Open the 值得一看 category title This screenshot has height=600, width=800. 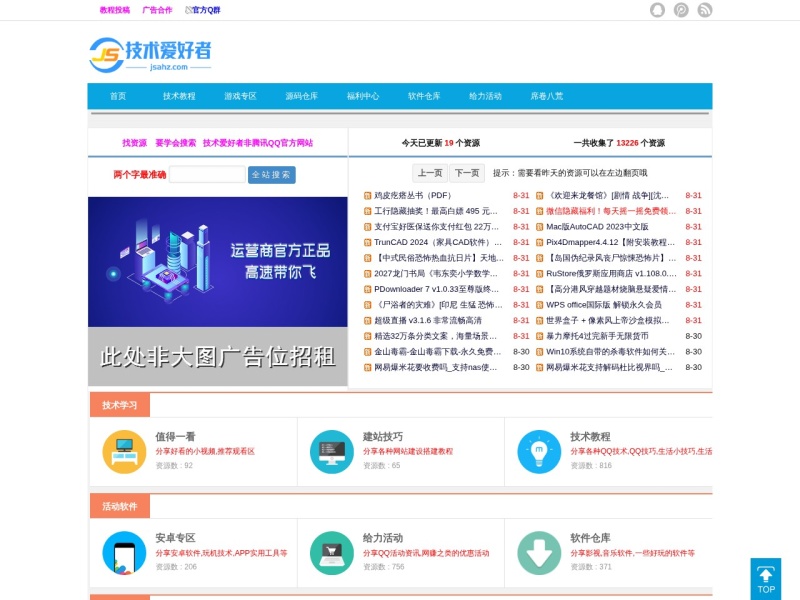point(176,437)
